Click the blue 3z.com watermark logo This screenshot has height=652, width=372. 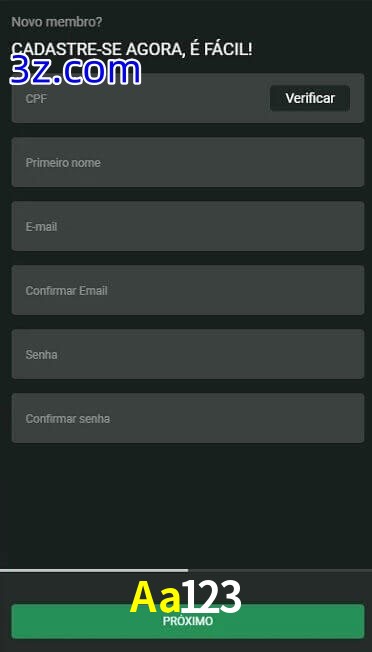click(x=75, y=71)
